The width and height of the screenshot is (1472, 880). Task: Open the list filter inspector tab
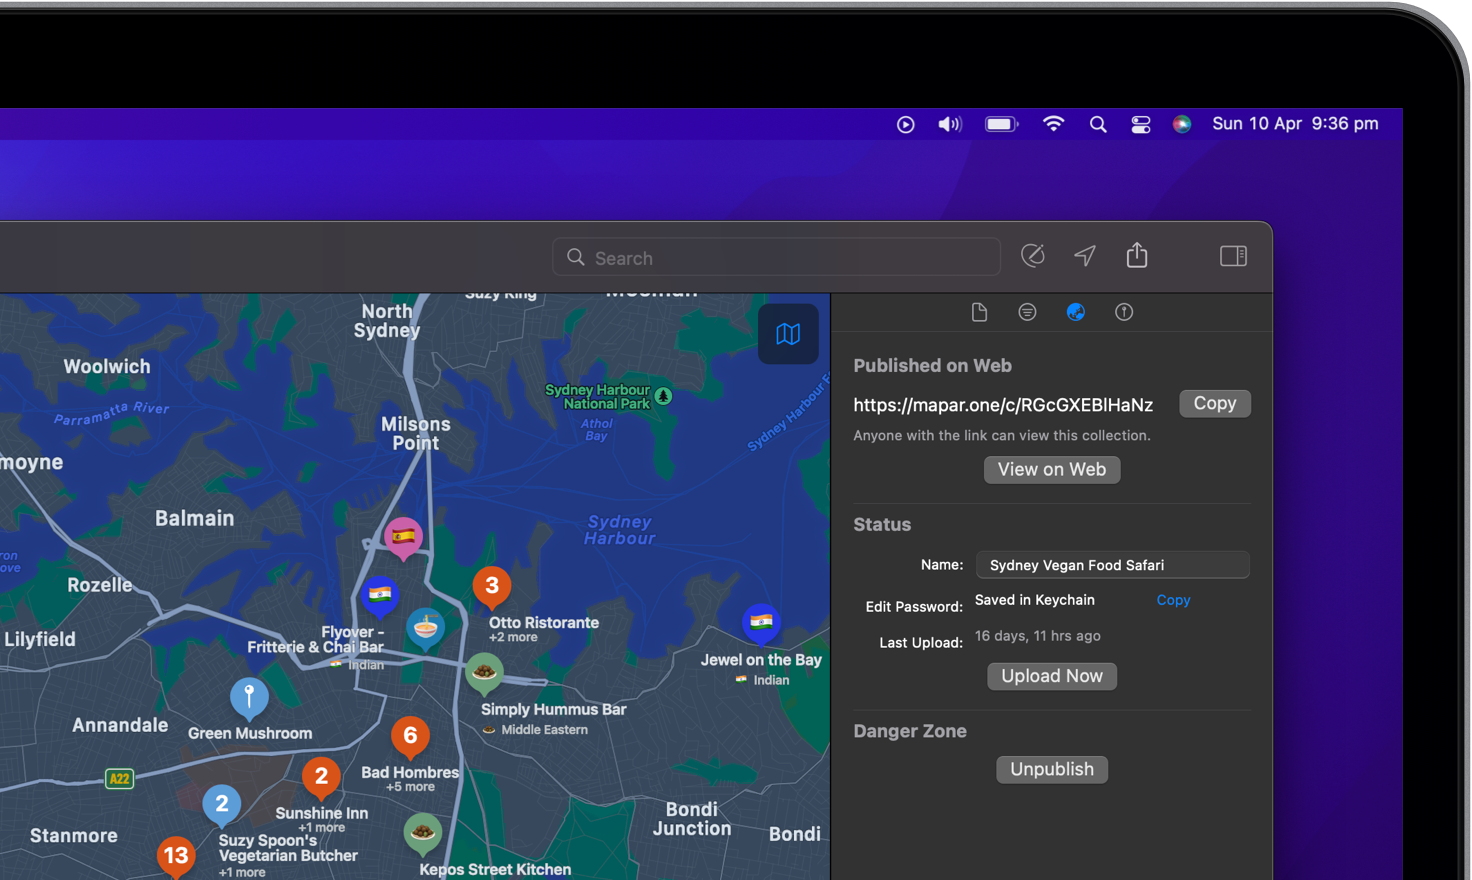click(1027, 312)
